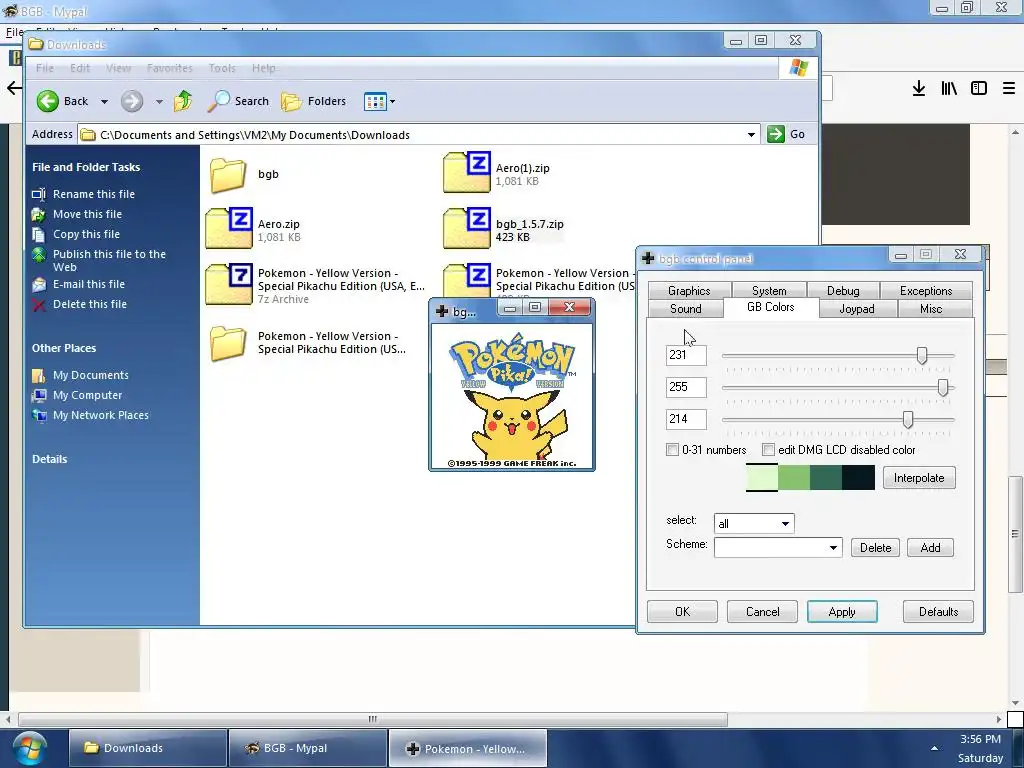This screenshot has width=1024, height=768.
Task: Click Copy this file task
Action: point(86,234)
